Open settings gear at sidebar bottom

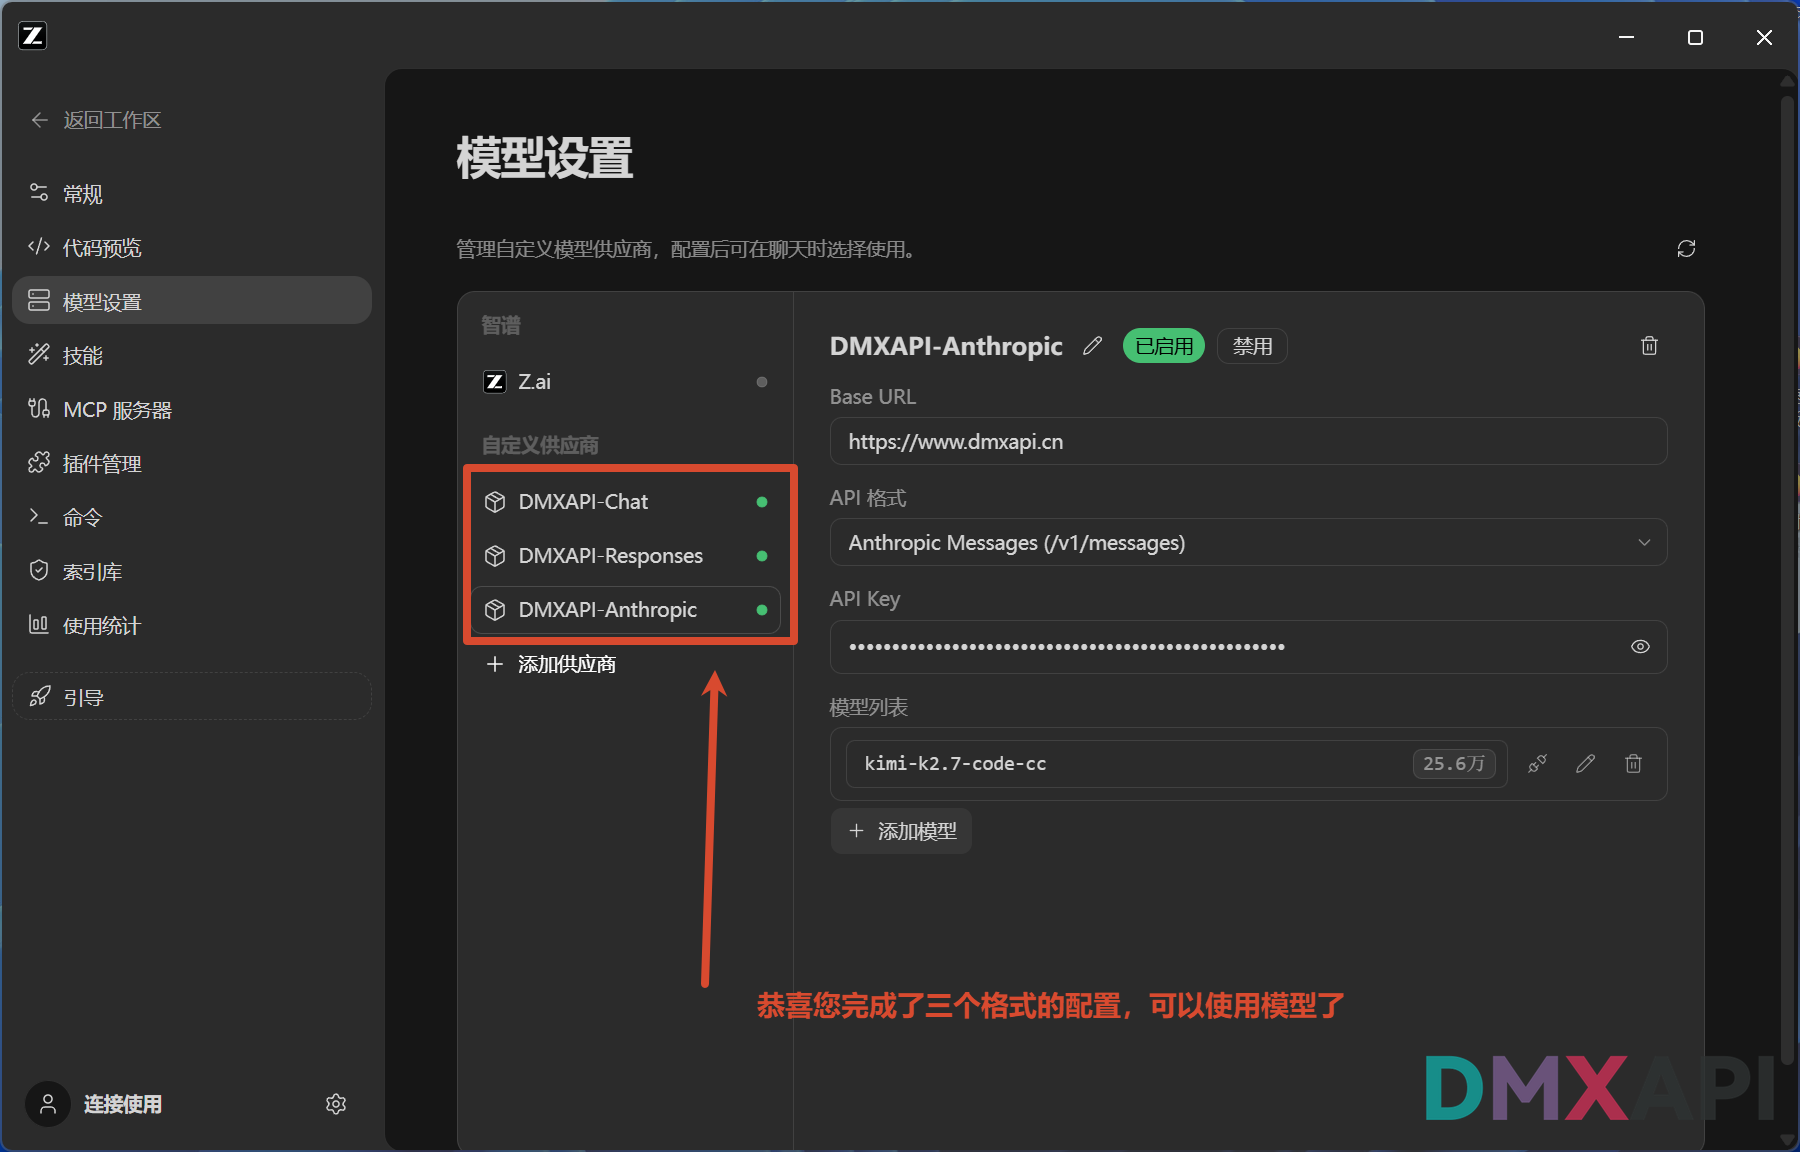(x=336, y=1104)
